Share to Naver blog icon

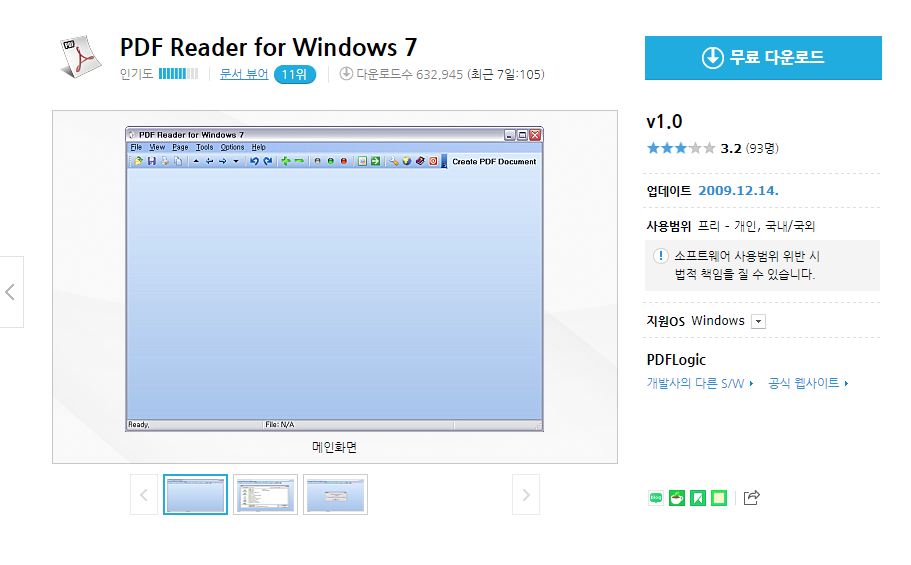[656, 498]
